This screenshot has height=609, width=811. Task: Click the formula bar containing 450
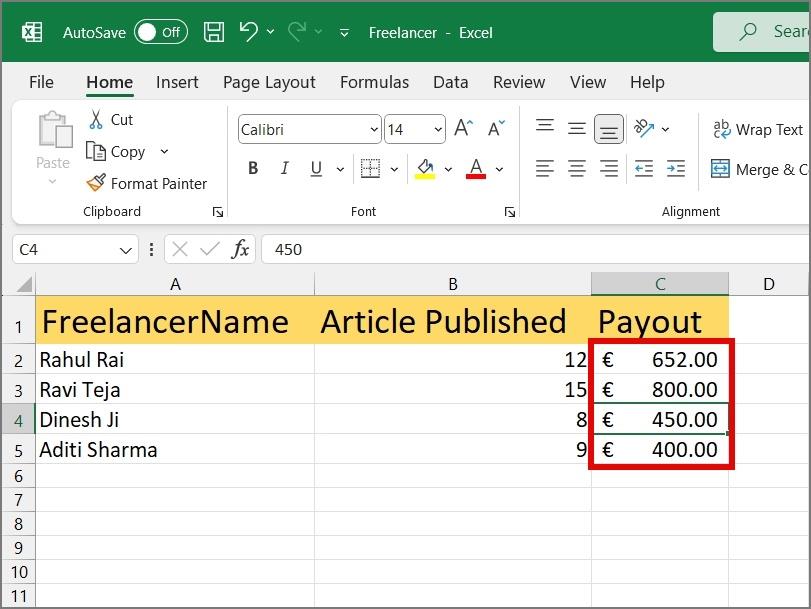536,249
